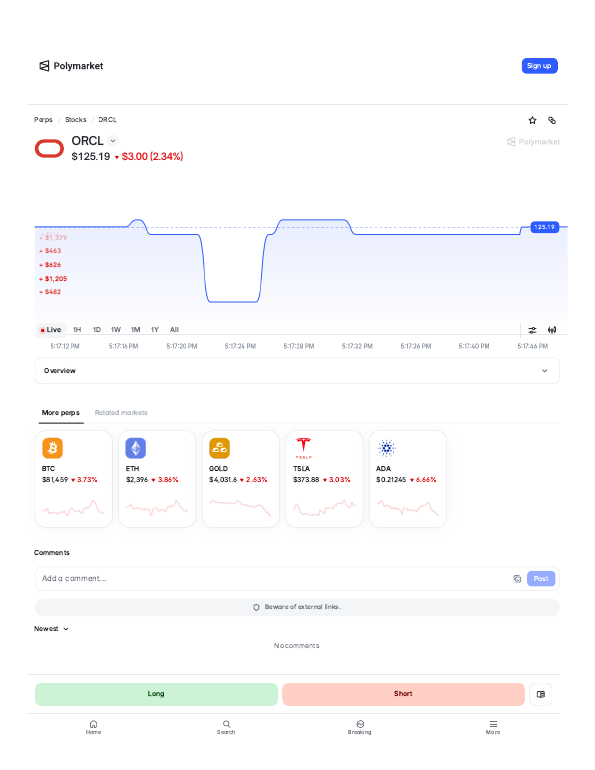Screen dimensions: 595x770
Task: Click the 125.19 price label on the chart
Action: [x=545, y=227]
